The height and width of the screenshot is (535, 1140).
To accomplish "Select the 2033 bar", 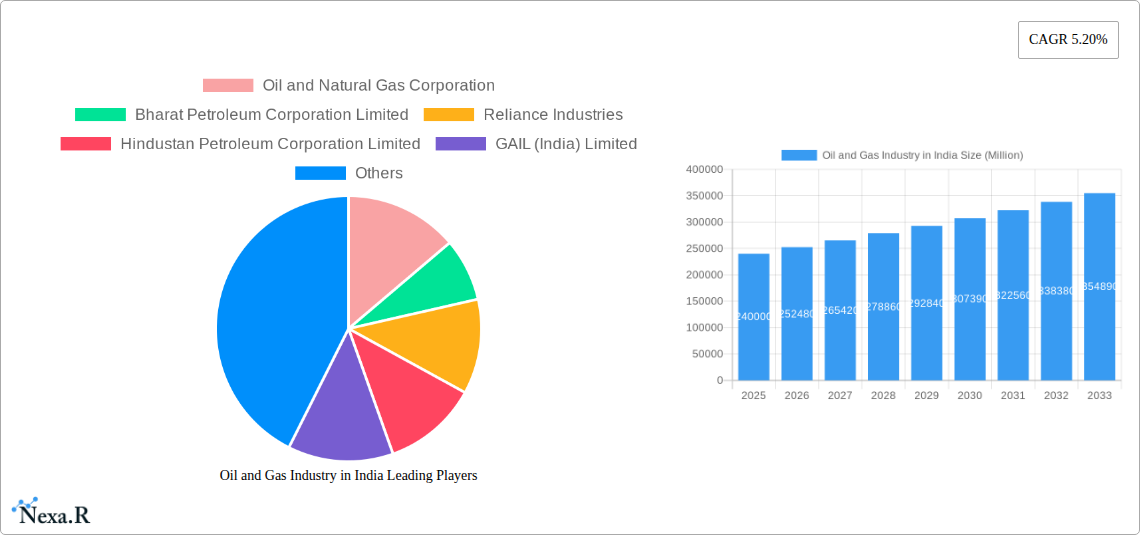I will coord(1099,286).
